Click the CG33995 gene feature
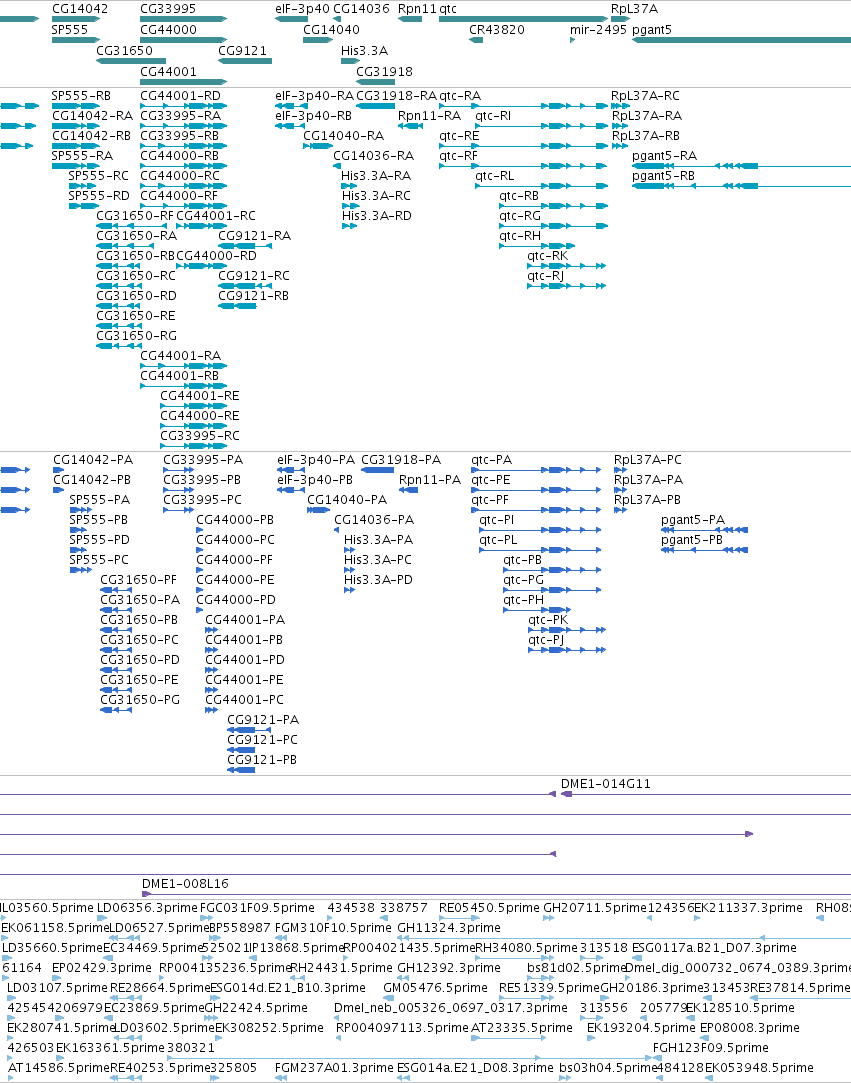This screenshot has width=851, height=1083. pyautogui.click(x=183, y=19)
